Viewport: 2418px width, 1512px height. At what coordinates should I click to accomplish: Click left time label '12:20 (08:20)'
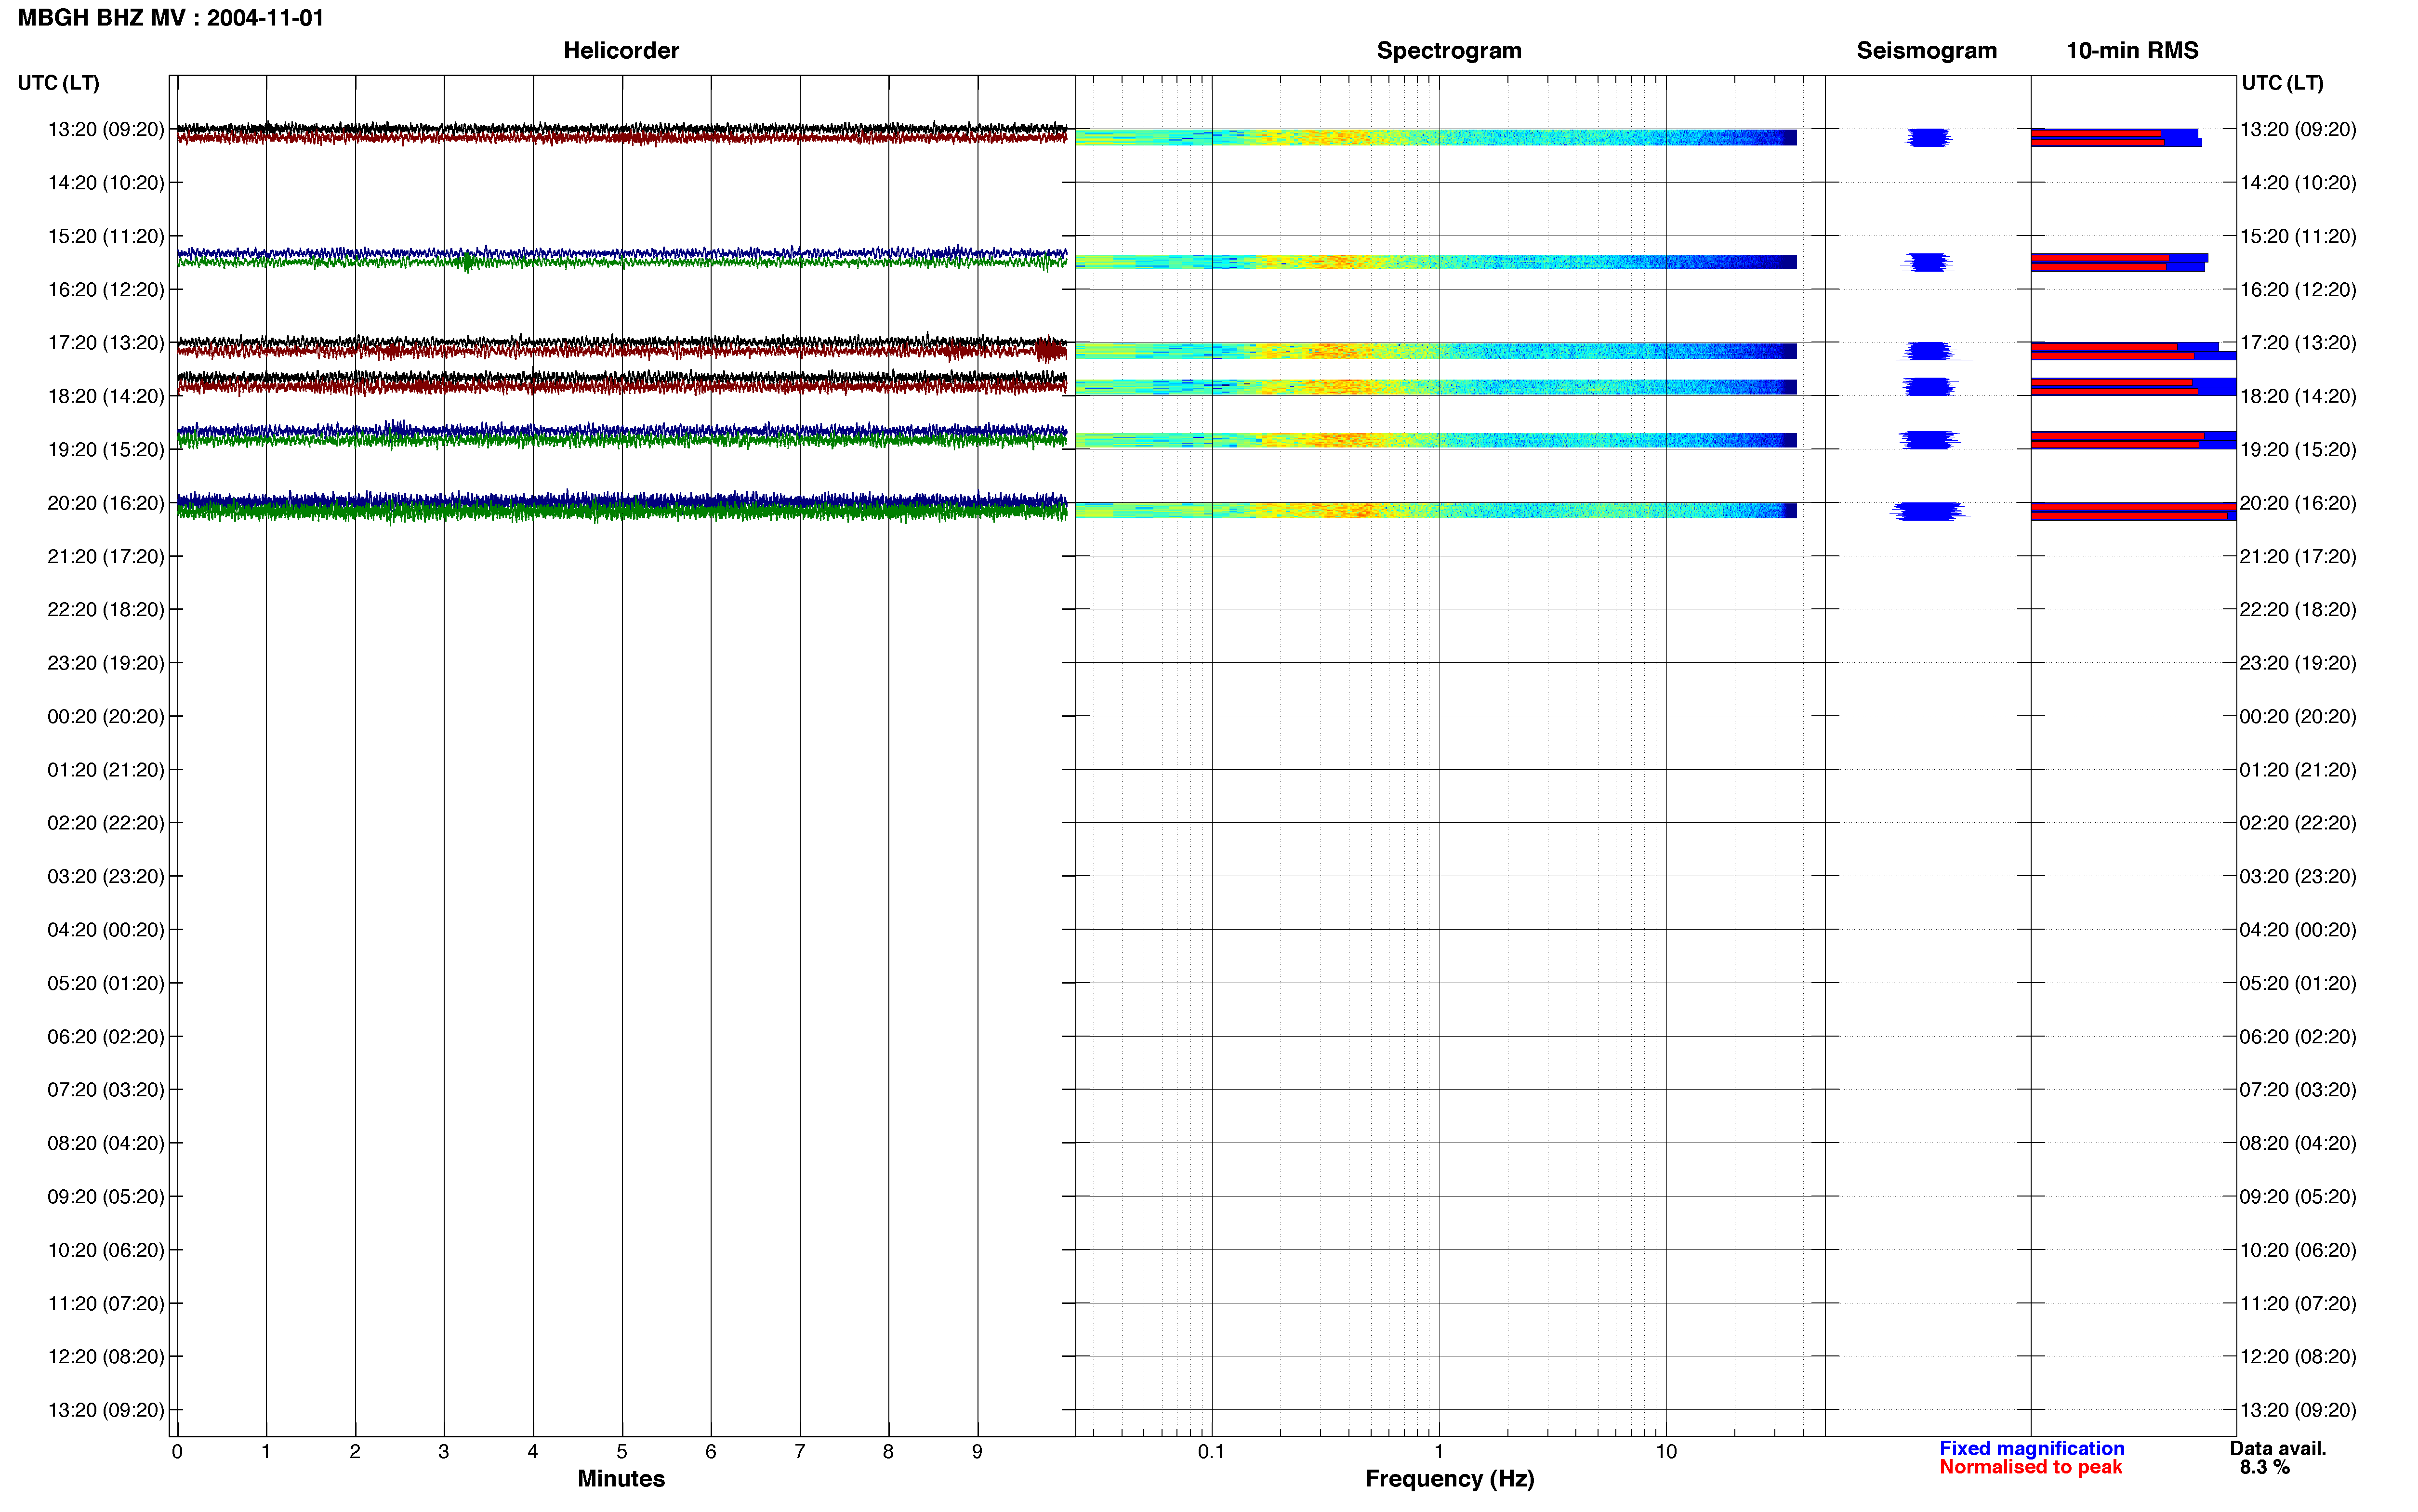point(106,1357)
